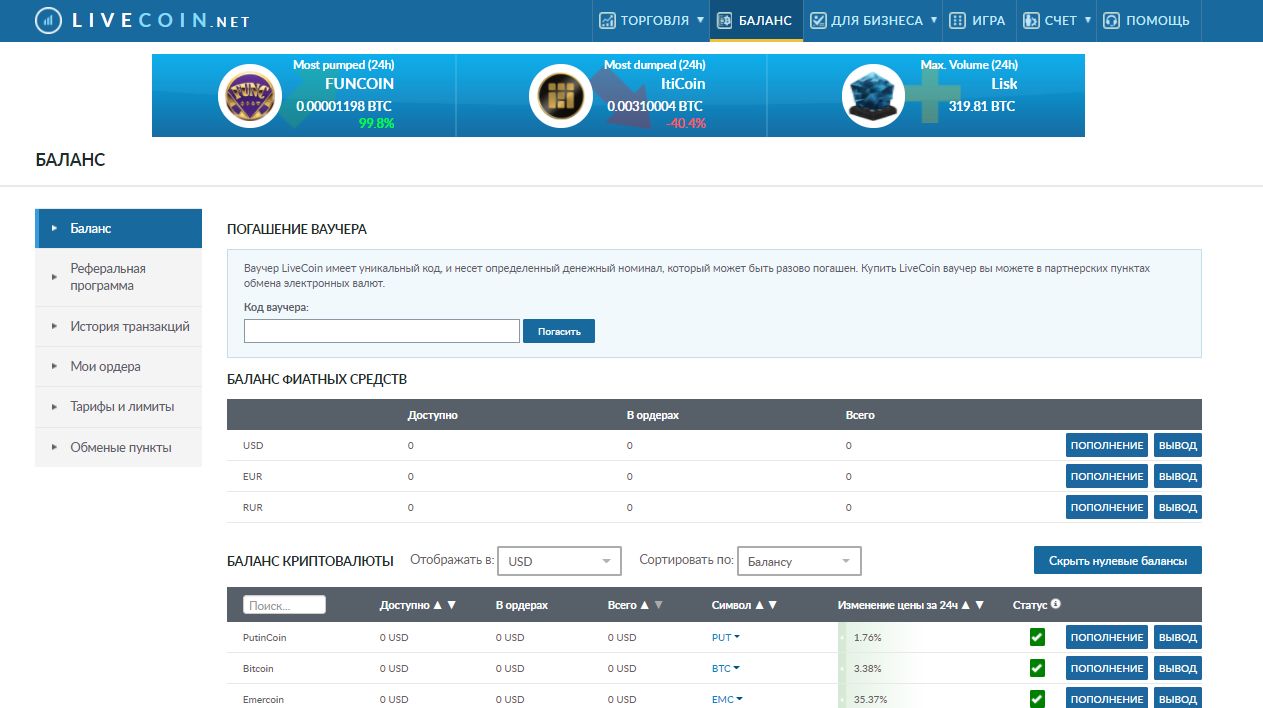Click the voucher code input field

tap(381, 331)
